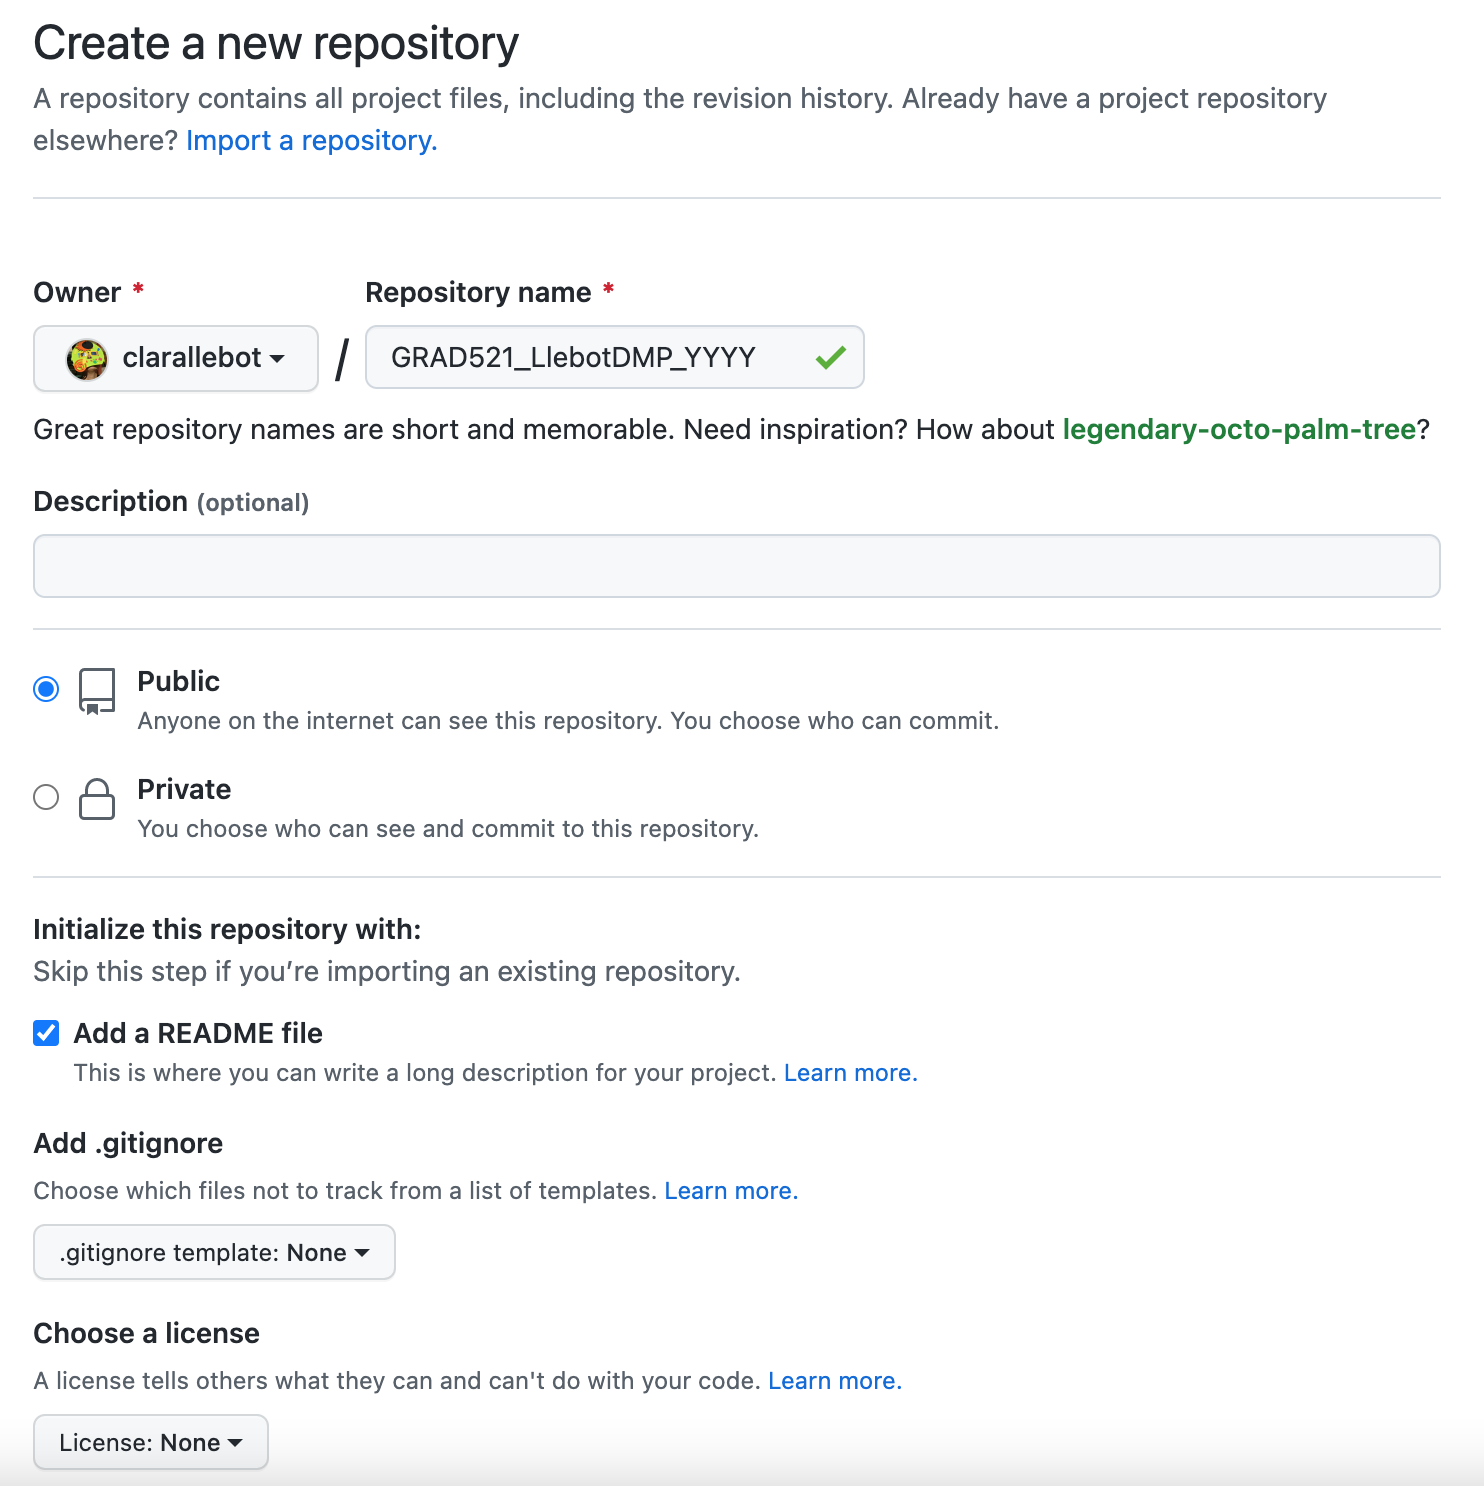Select the Private radio button
The height and width of the screenshot is (1486, 1484).
pos(46,797)
